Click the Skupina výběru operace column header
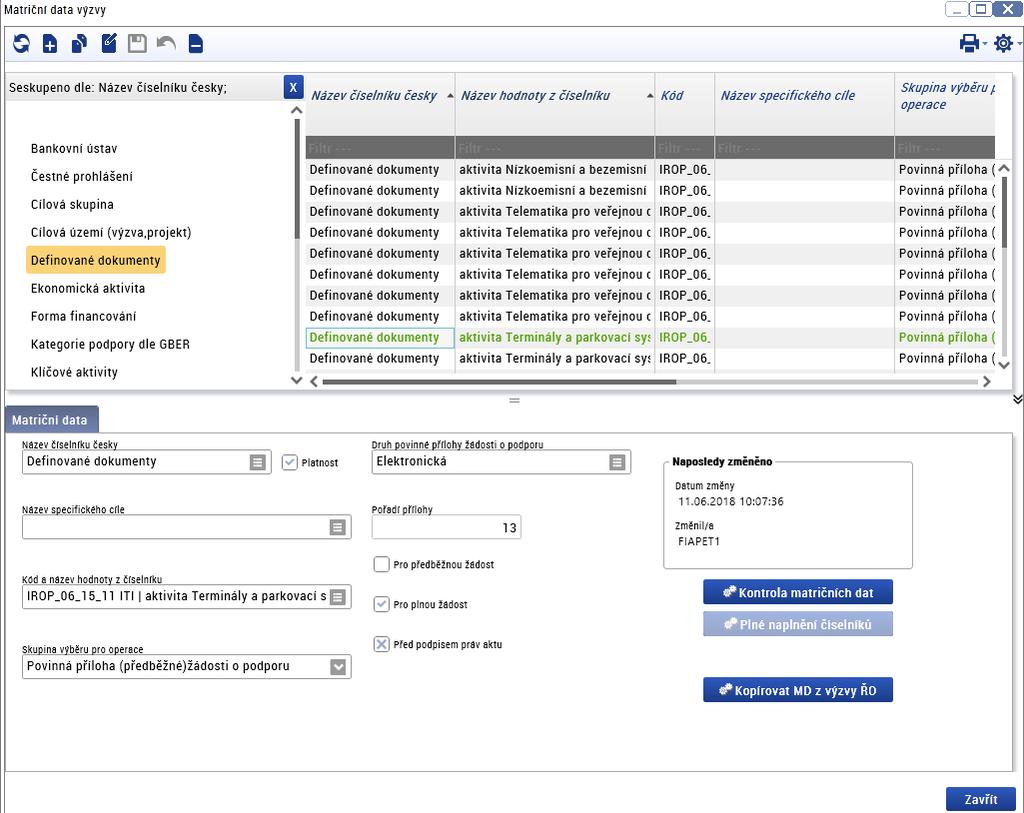 [x=946, y=95]
